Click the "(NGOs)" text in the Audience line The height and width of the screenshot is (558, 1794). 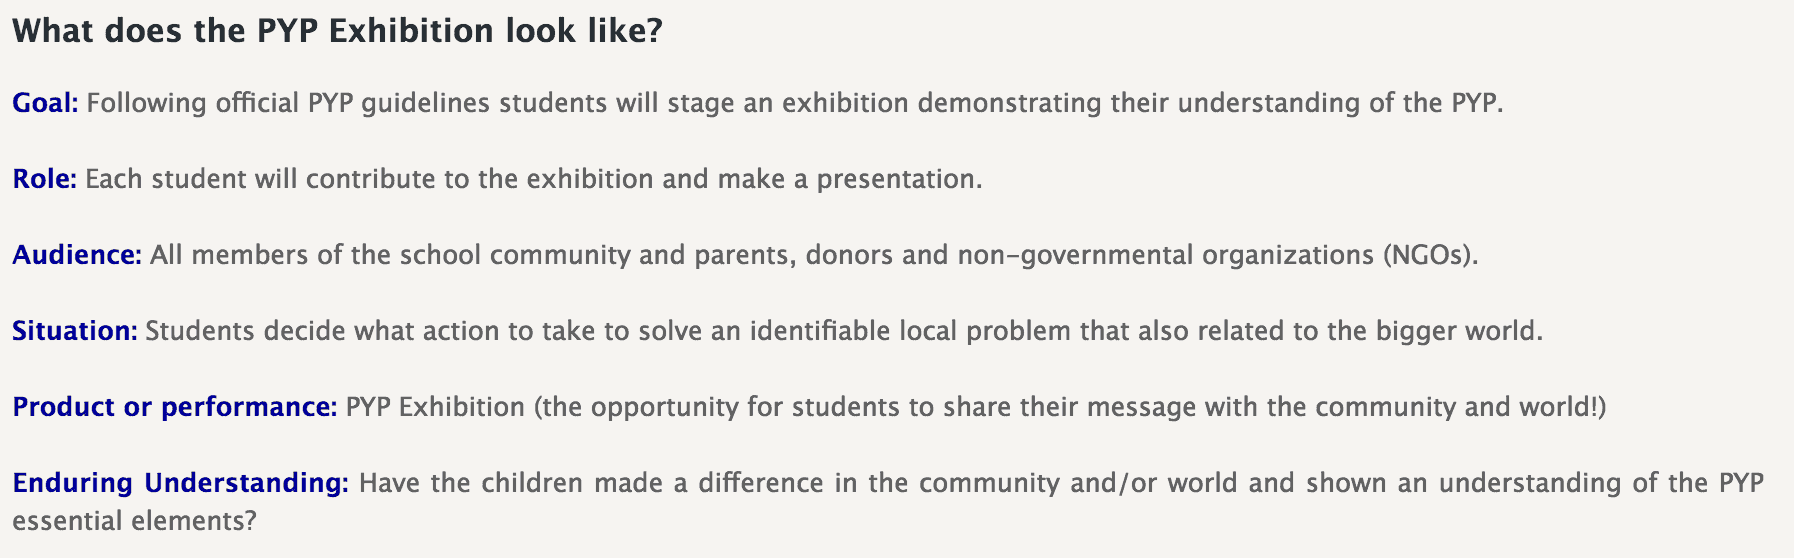click(x=1430, y=255)
